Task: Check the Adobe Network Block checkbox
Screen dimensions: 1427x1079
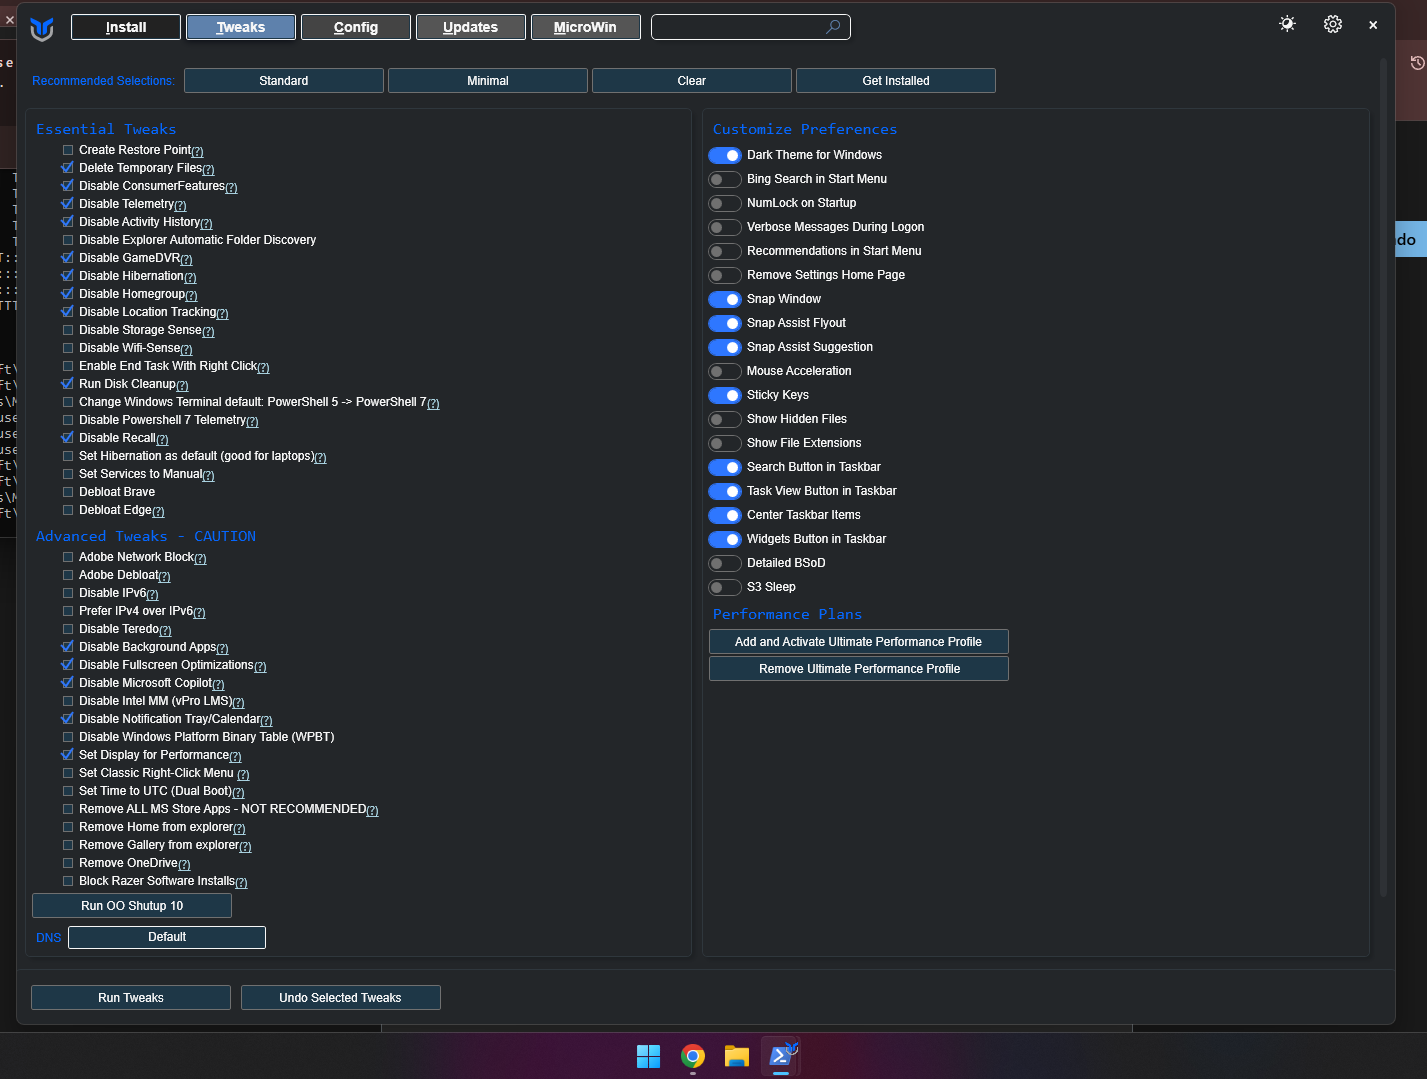Action: [x=68, y=557]
